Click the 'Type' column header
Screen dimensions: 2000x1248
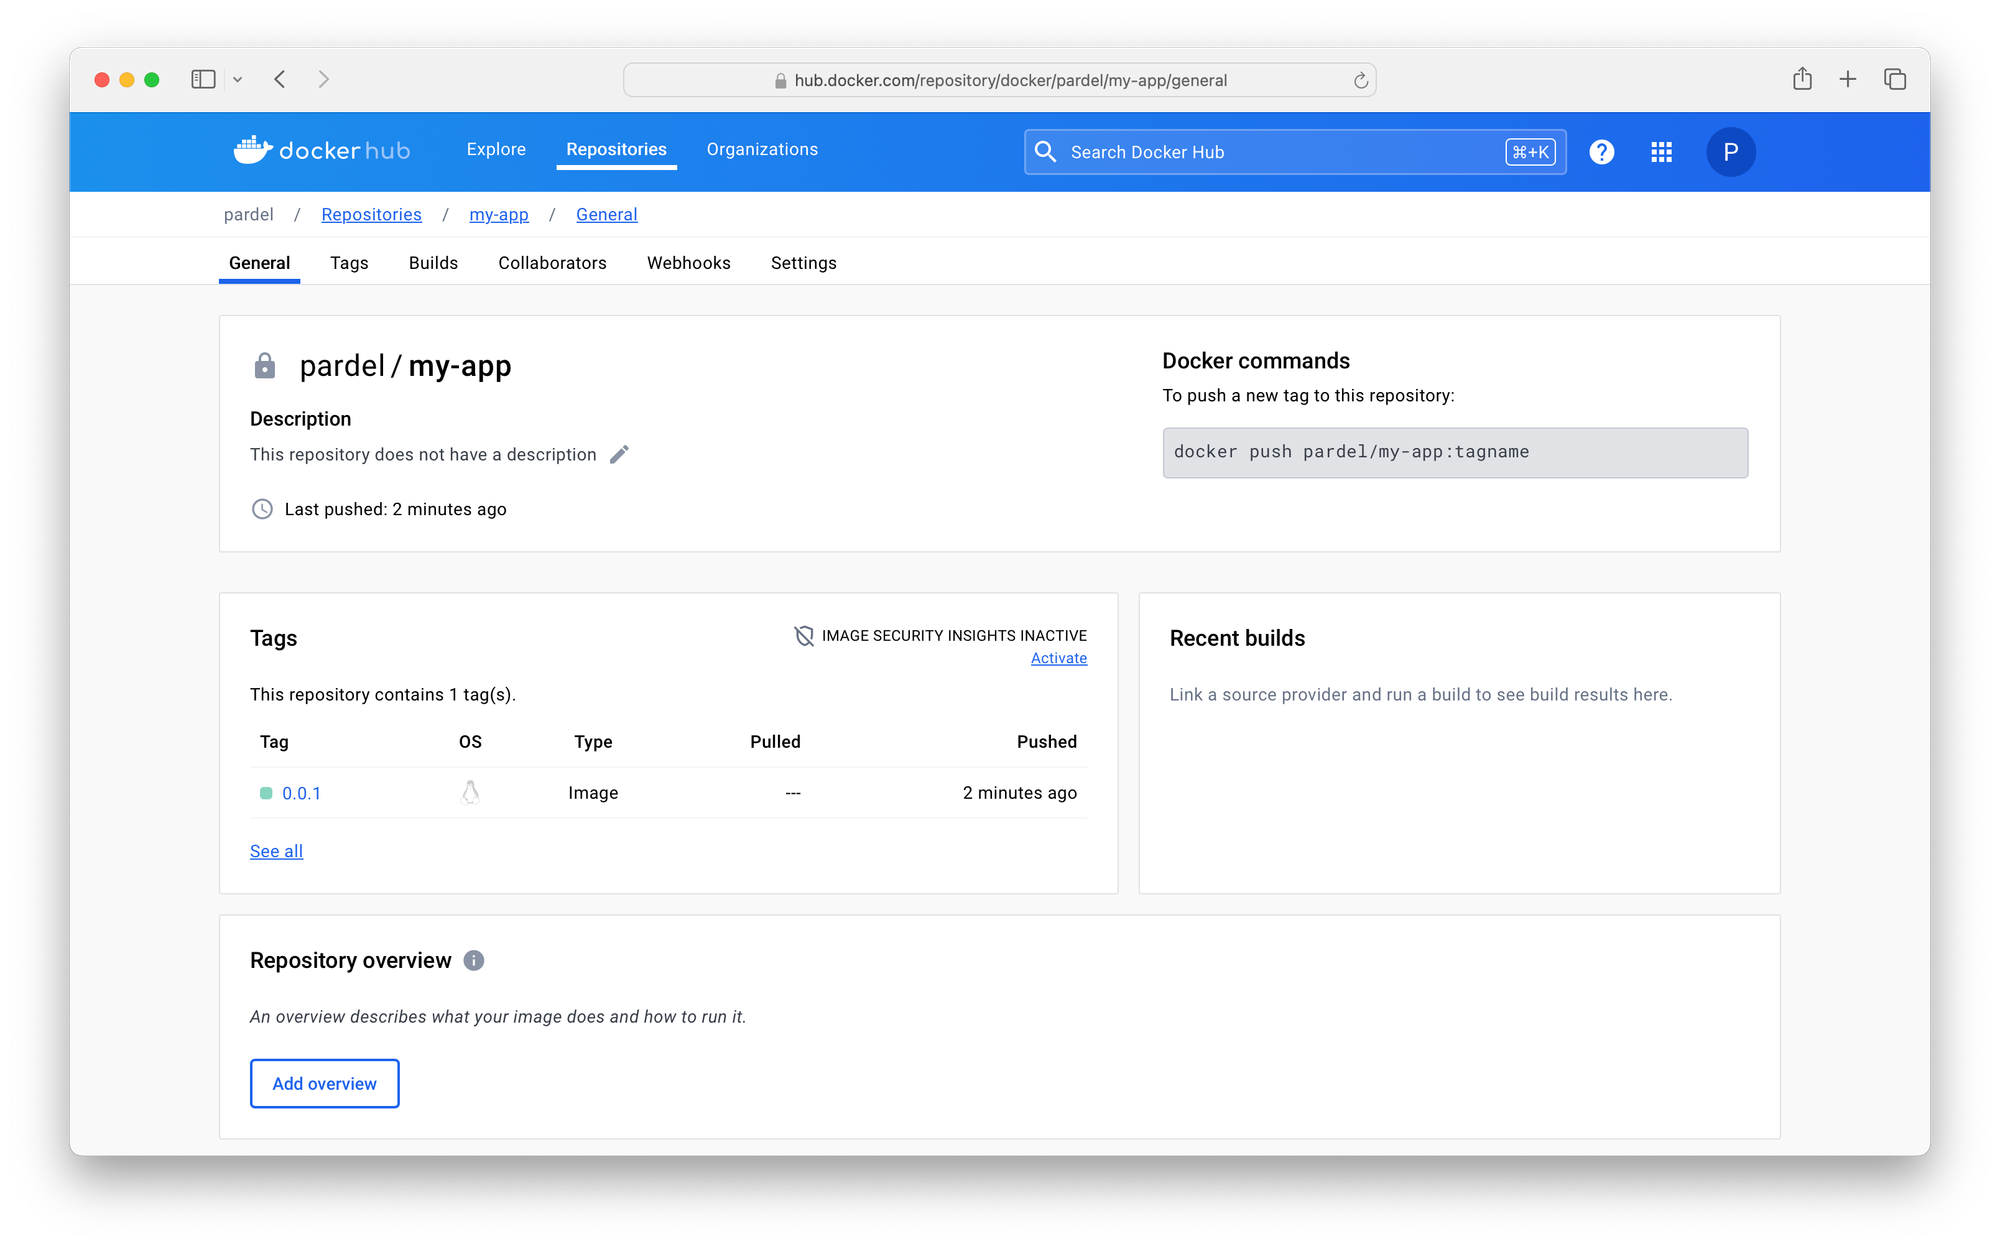coord(593,742)
